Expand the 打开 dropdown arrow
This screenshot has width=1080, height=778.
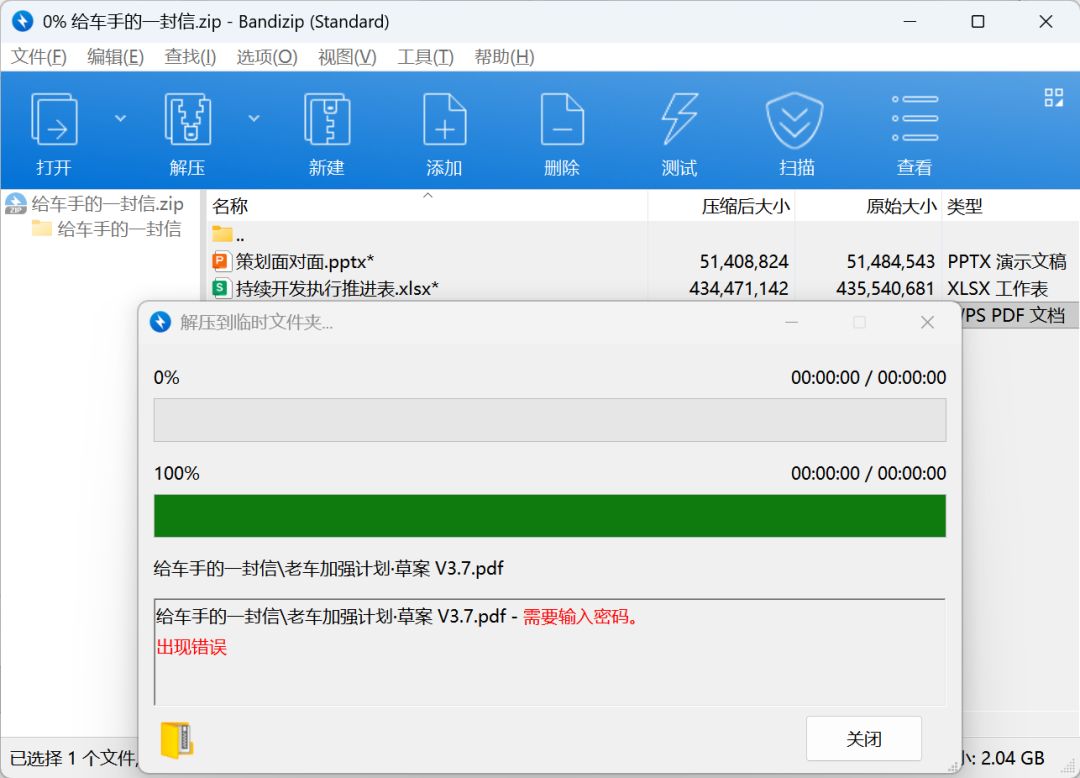click(121, 118)
